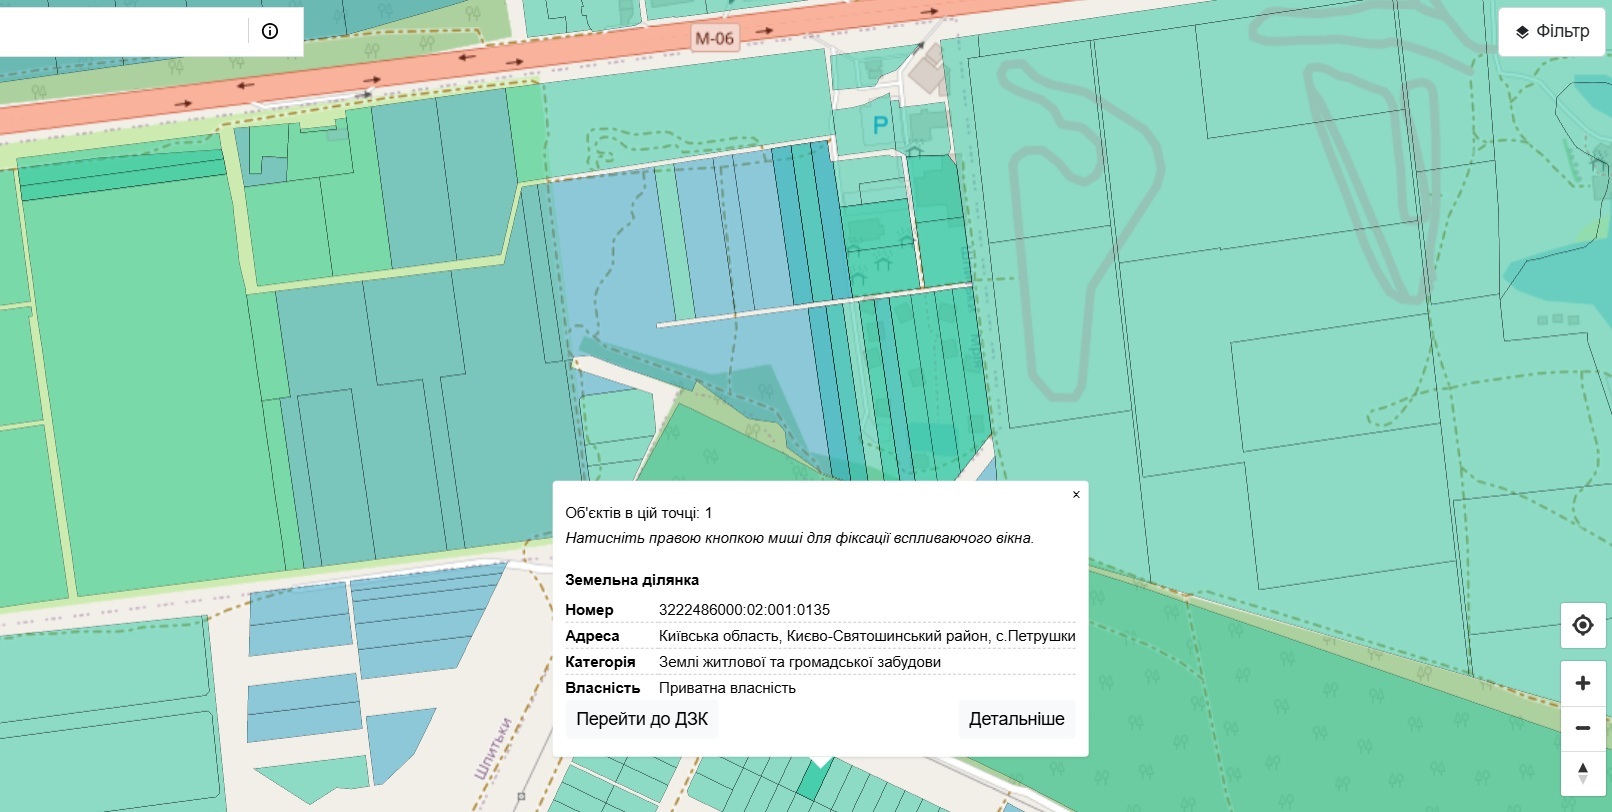This screenshot has height=812, width=1612.
Task: Locate my position with the target icon
Action: [x=1583, y=625]
